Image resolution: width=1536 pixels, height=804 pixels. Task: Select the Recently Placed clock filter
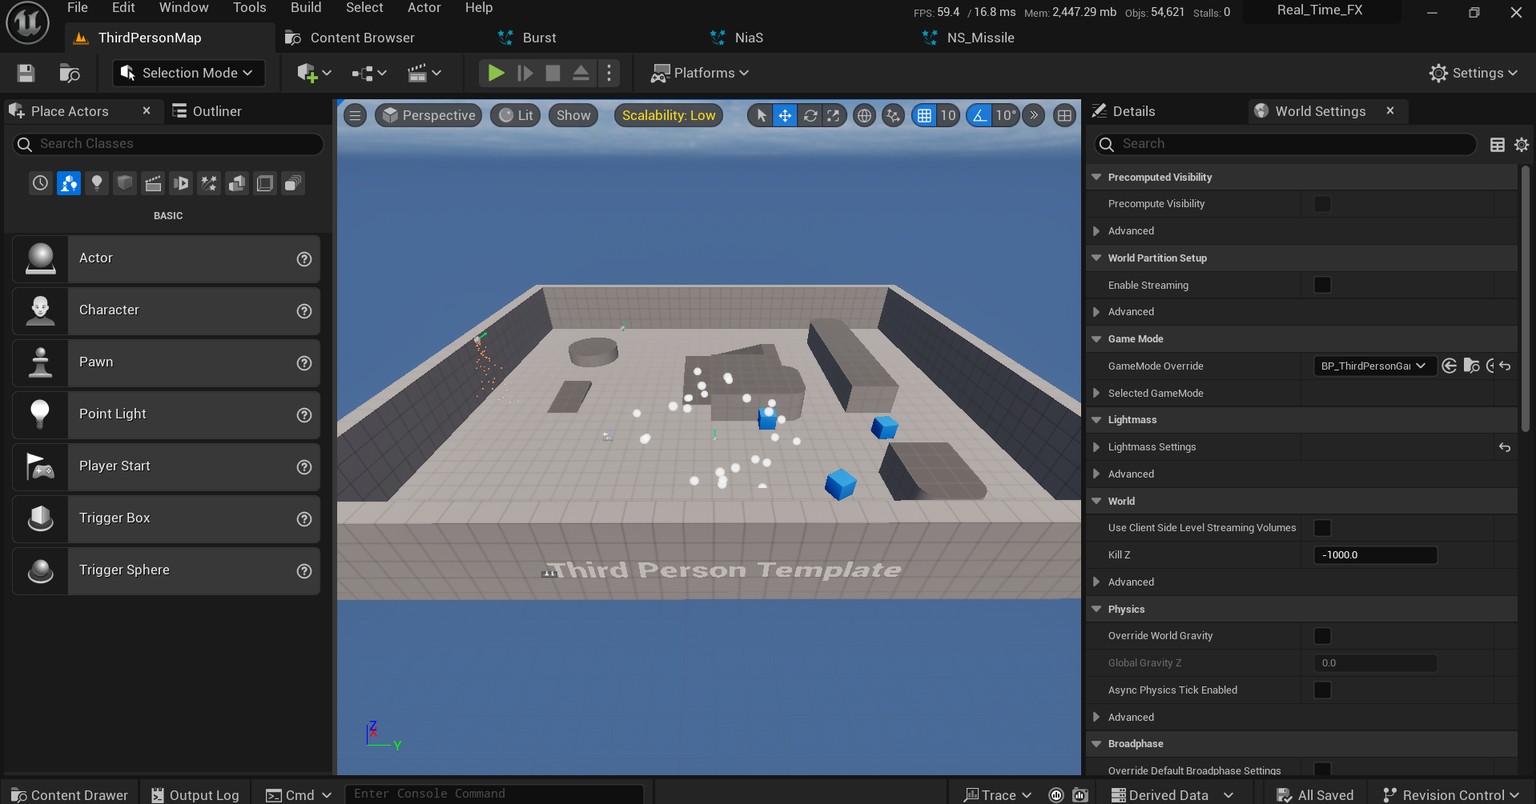[x=40, y=183]
